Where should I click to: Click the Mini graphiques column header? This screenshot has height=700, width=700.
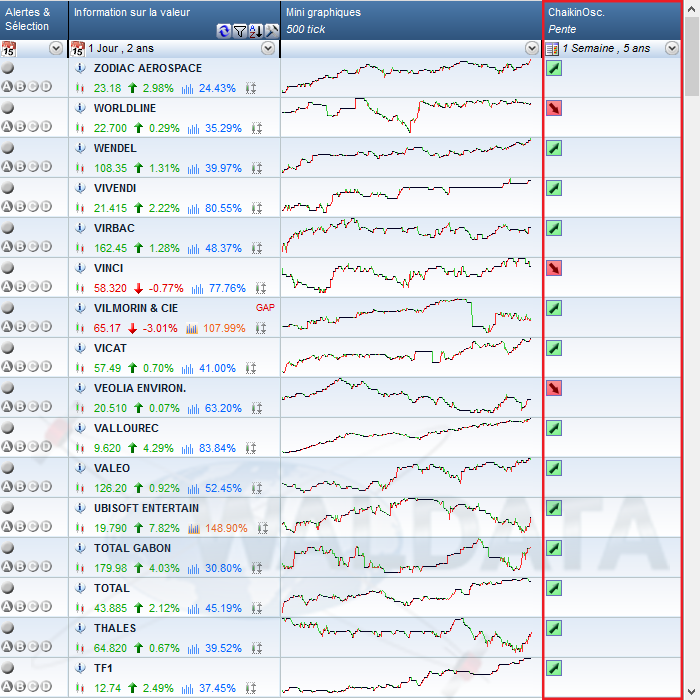411,20
